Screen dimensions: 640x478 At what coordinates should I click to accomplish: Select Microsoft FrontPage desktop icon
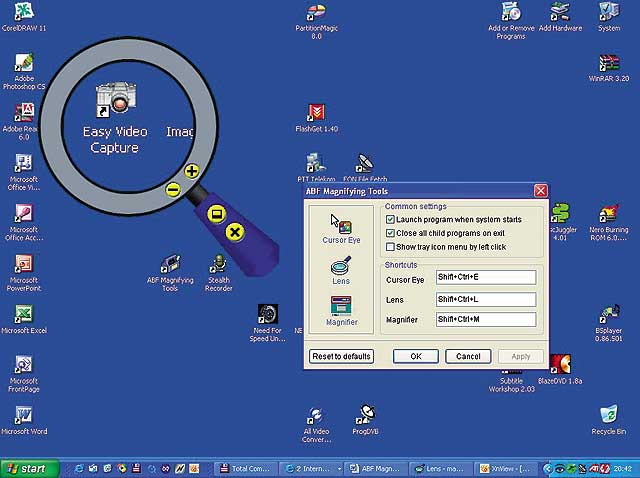pyautogui.click(x=24, y=374)
